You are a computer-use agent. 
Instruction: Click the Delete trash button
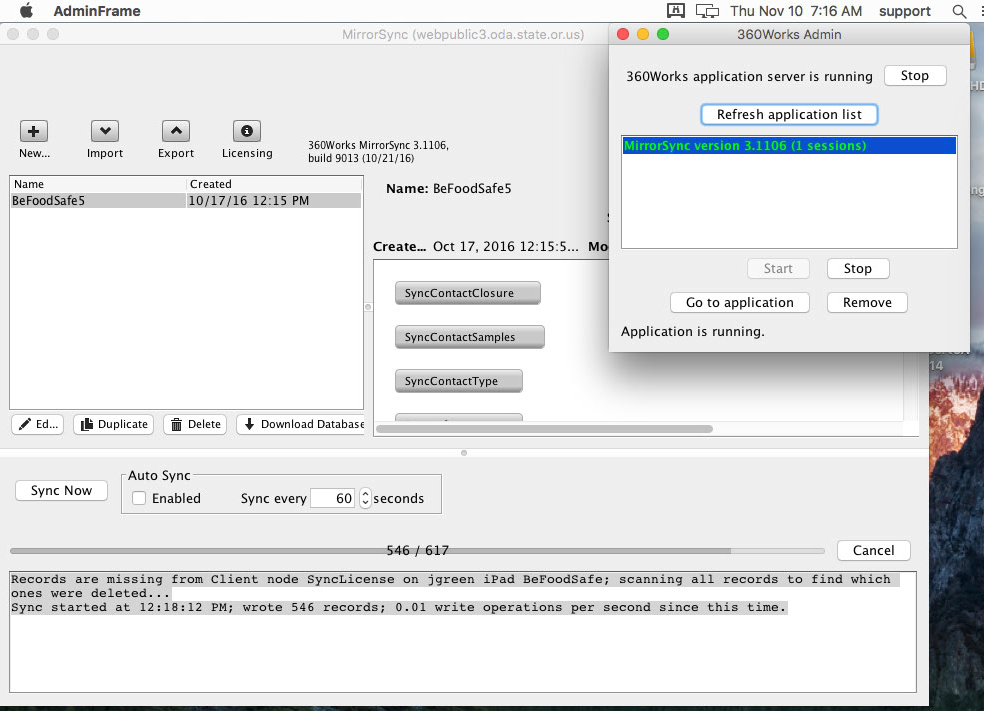[195, 424]
